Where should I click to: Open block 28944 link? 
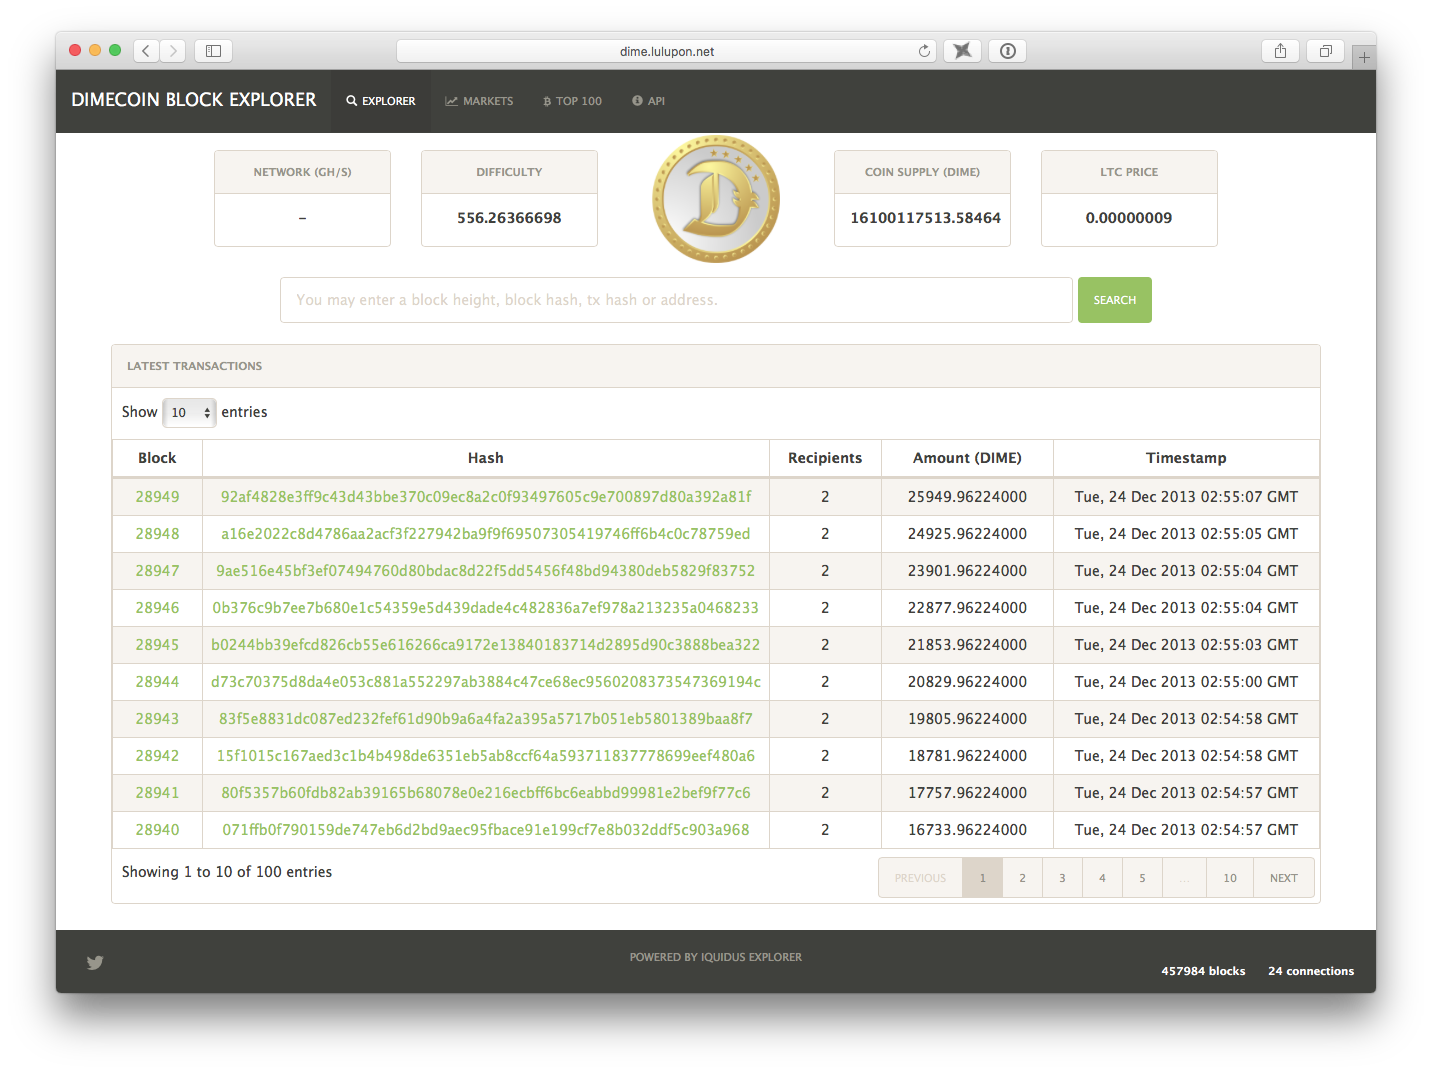pos(158,682)
